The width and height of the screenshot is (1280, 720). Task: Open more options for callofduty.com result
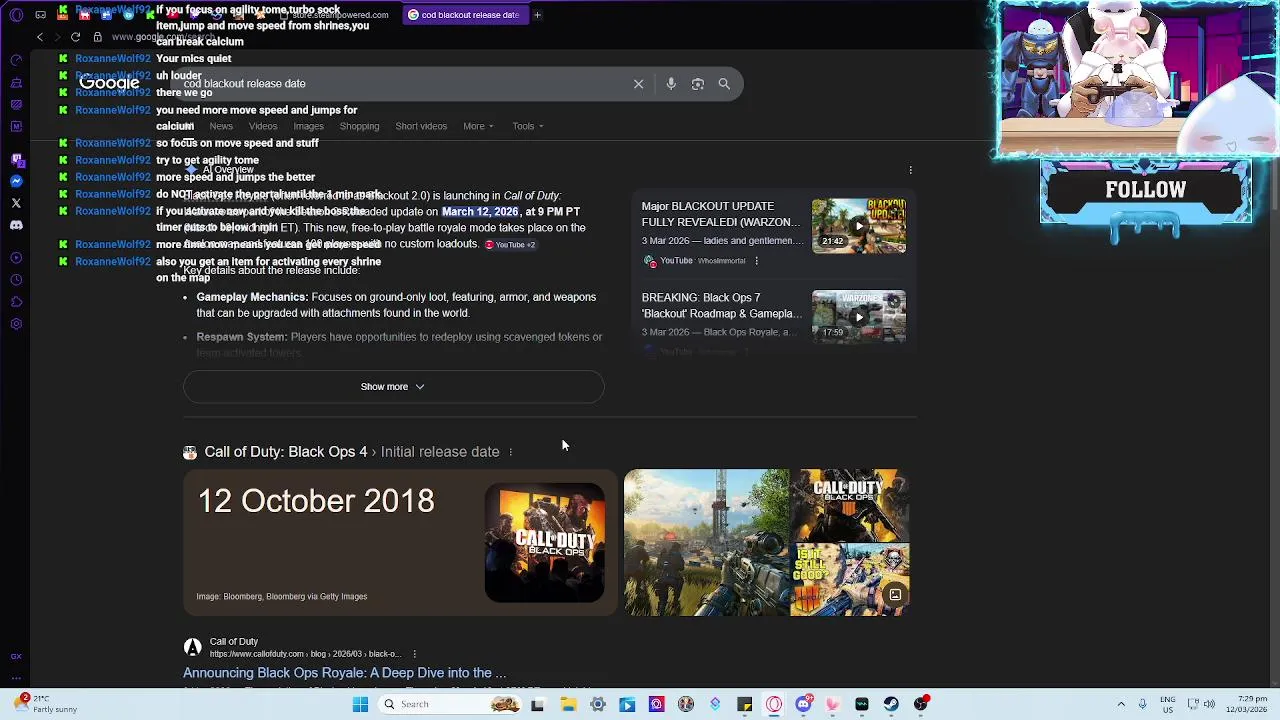414,654
